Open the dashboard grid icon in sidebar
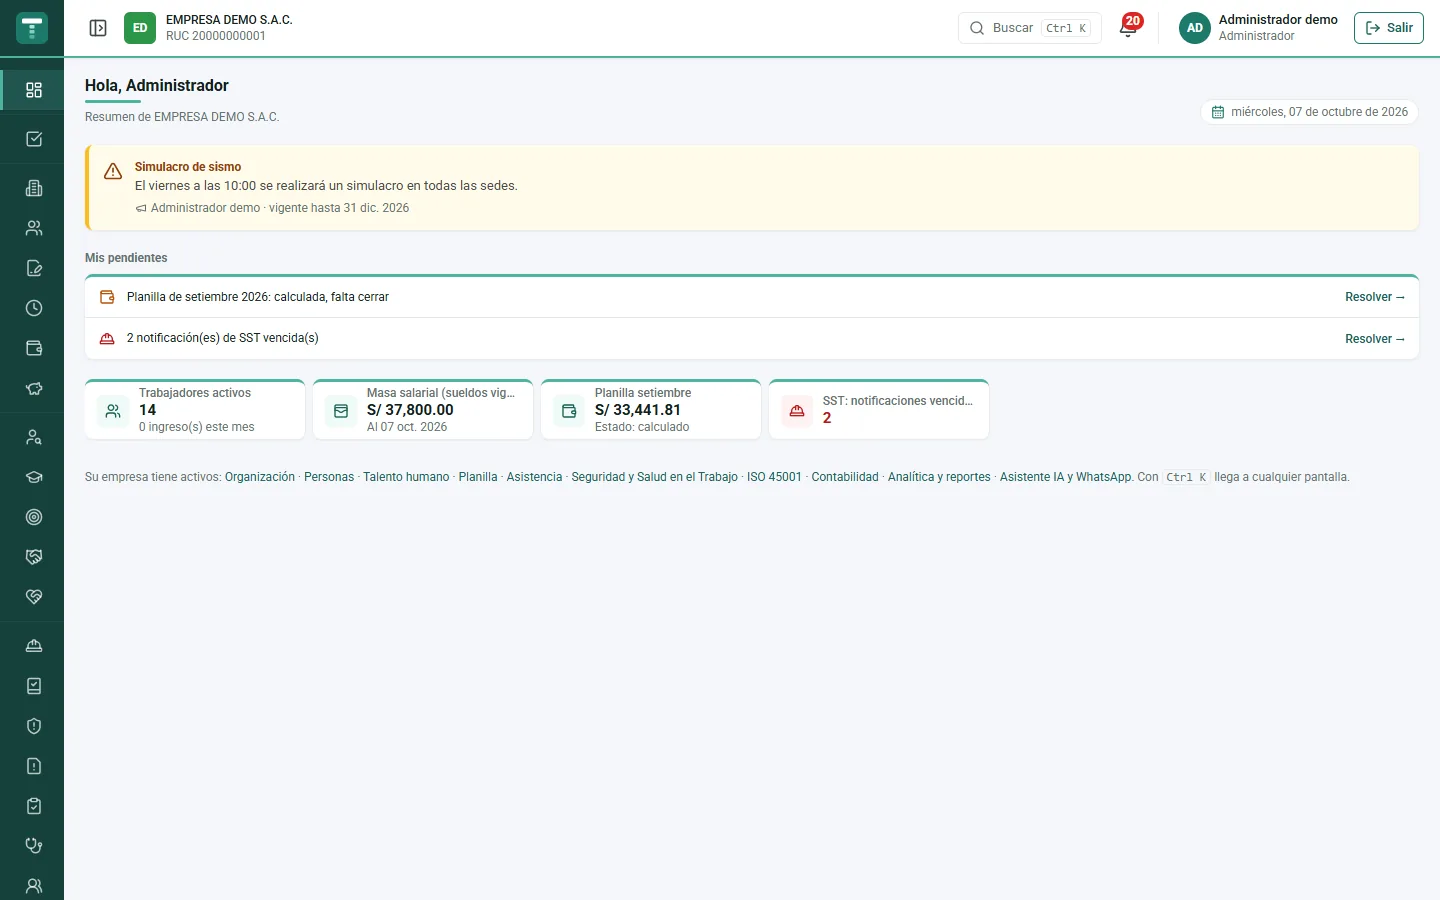 click(x=34, y=90)
